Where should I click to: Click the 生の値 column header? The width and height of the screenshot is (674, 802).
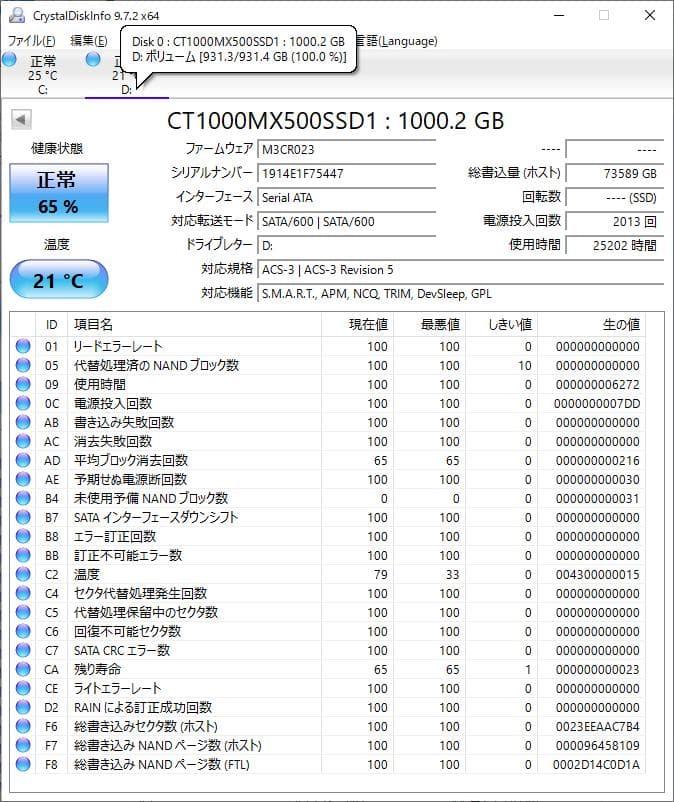point(592,324)
